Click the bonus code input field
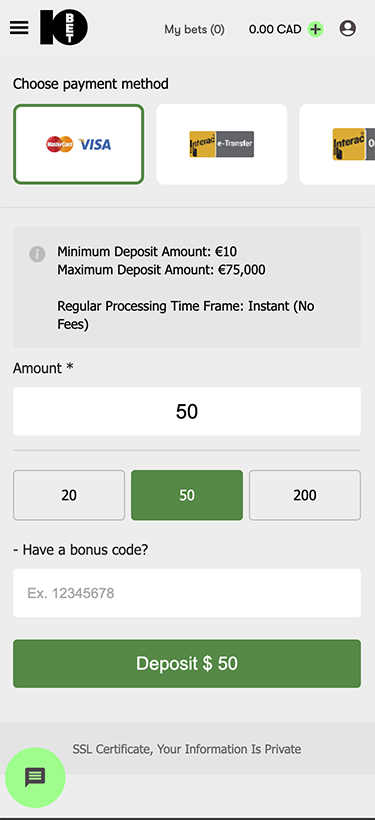Image resolution: width=375 pixels, height=820 pixels. coord(187,593)
